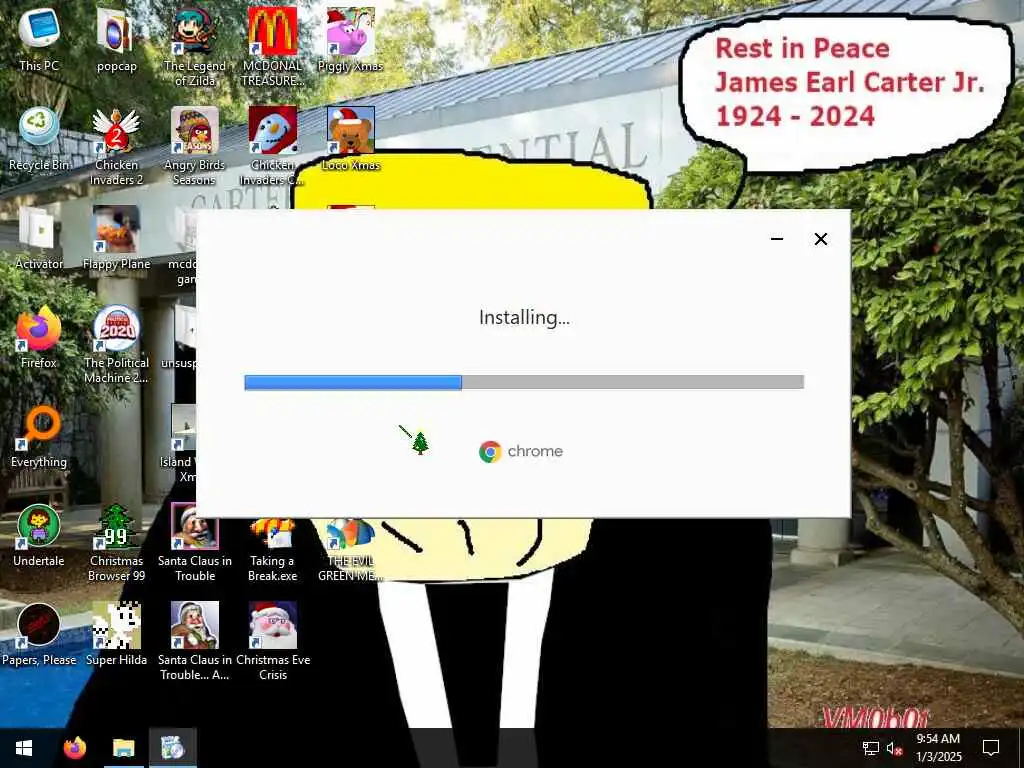Launch the Loco Xmas bear icon

350,138
